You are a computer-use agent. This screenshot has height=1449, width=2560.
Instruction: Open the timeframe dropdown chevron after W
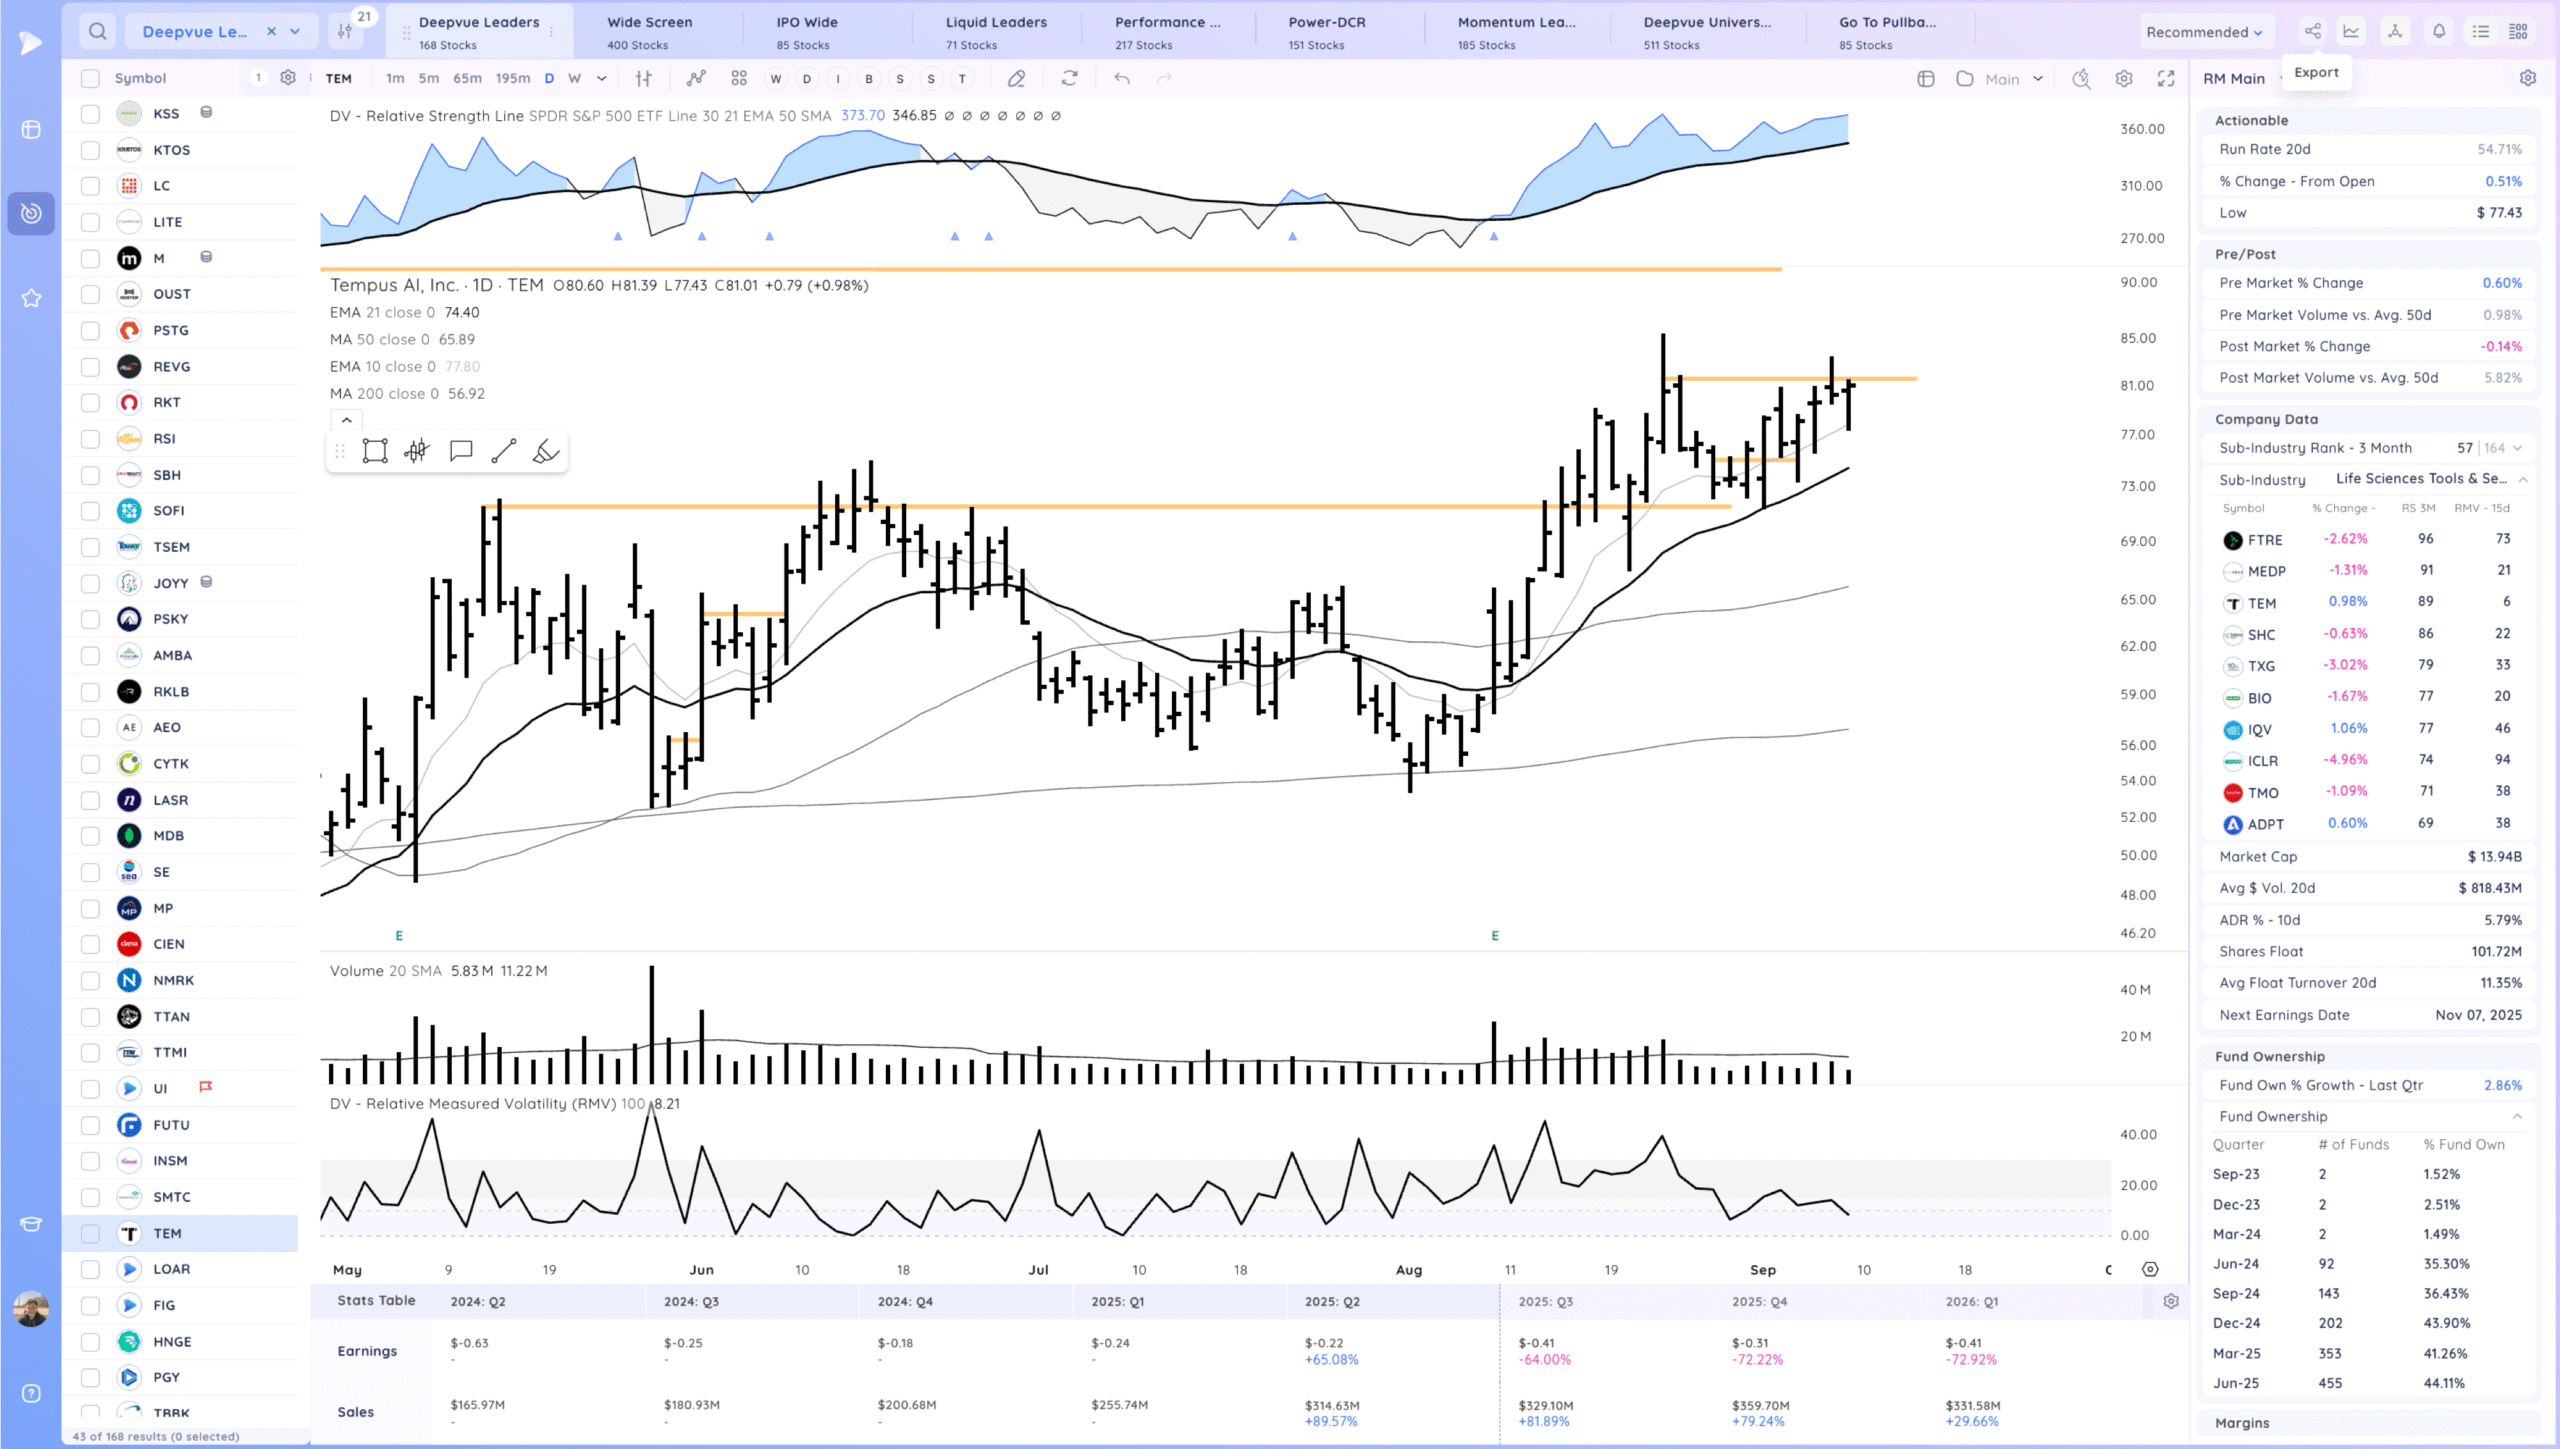point(601,78)
